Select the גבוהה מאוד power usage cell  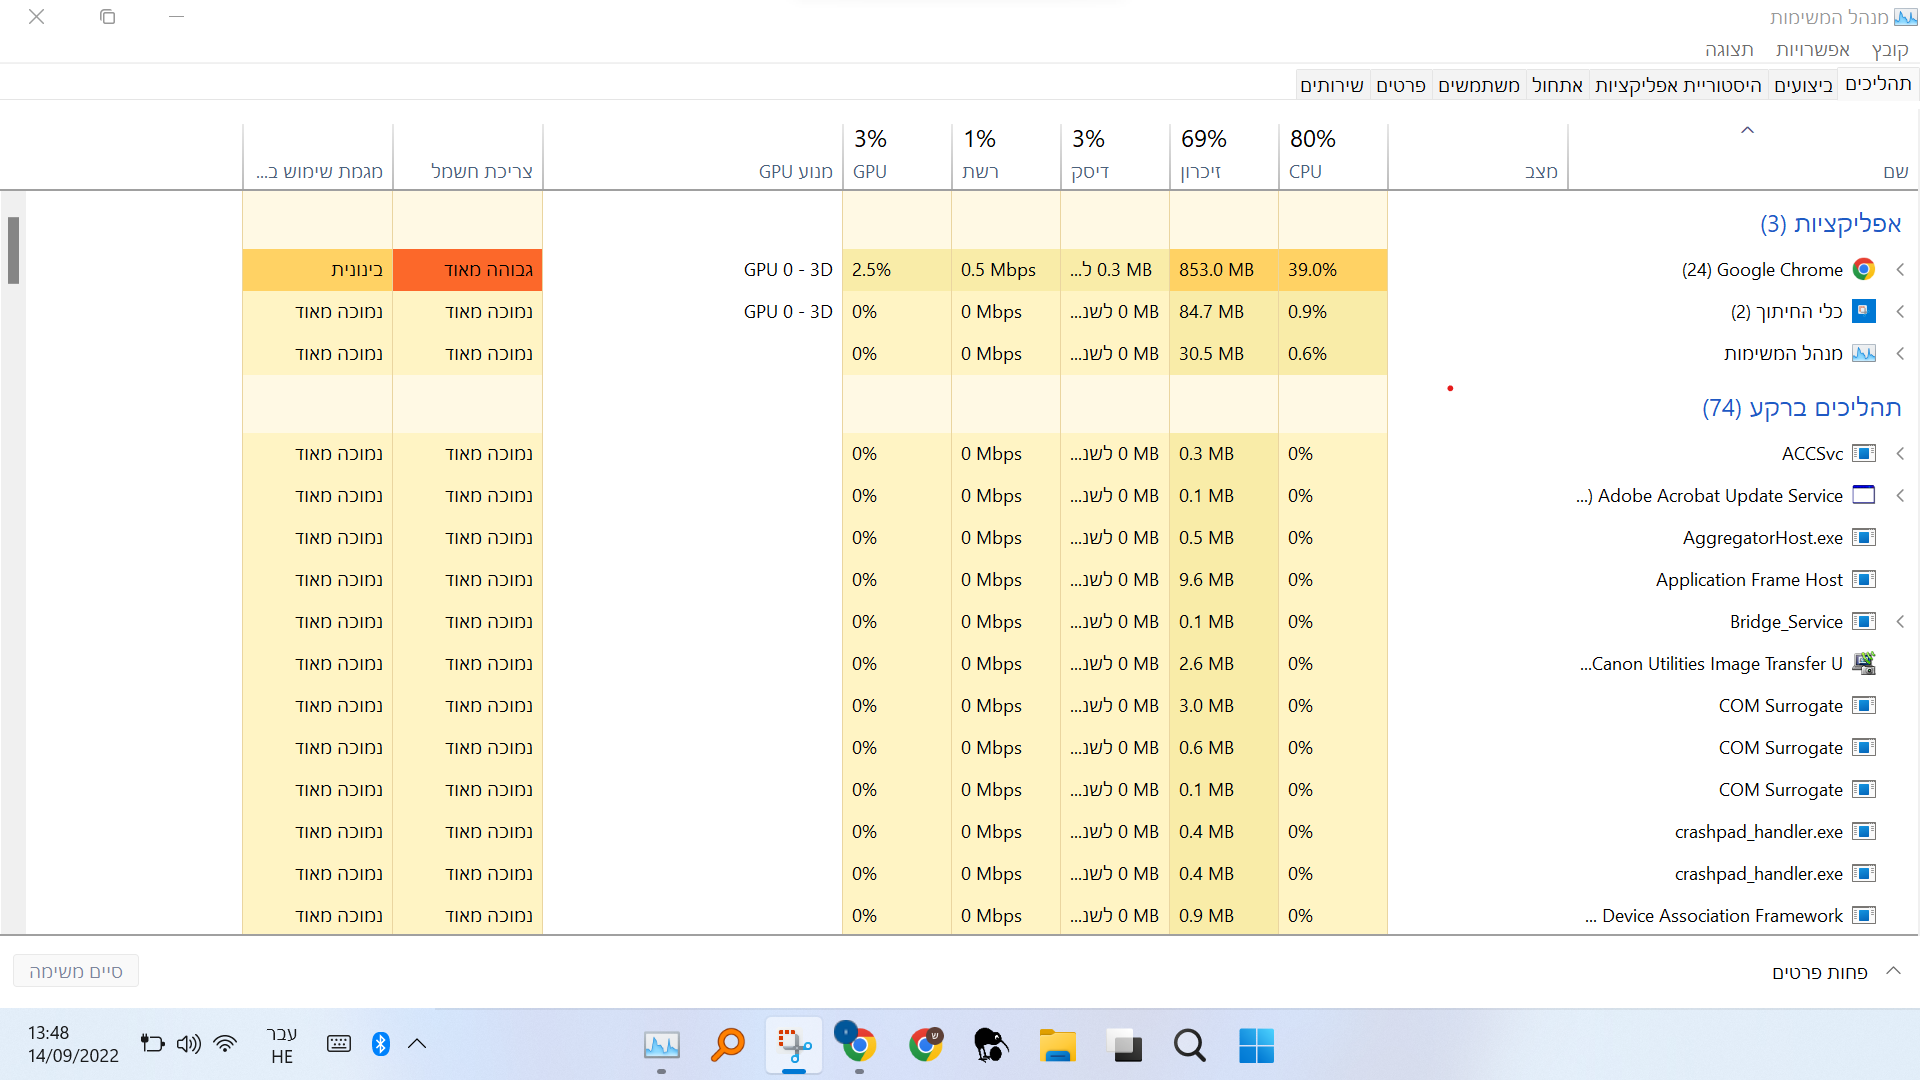[467, 269]
